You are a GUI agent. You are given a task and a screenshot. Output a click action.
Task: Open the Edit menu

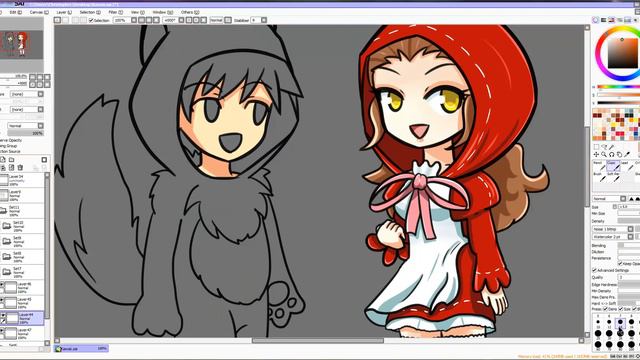point(16,12)
